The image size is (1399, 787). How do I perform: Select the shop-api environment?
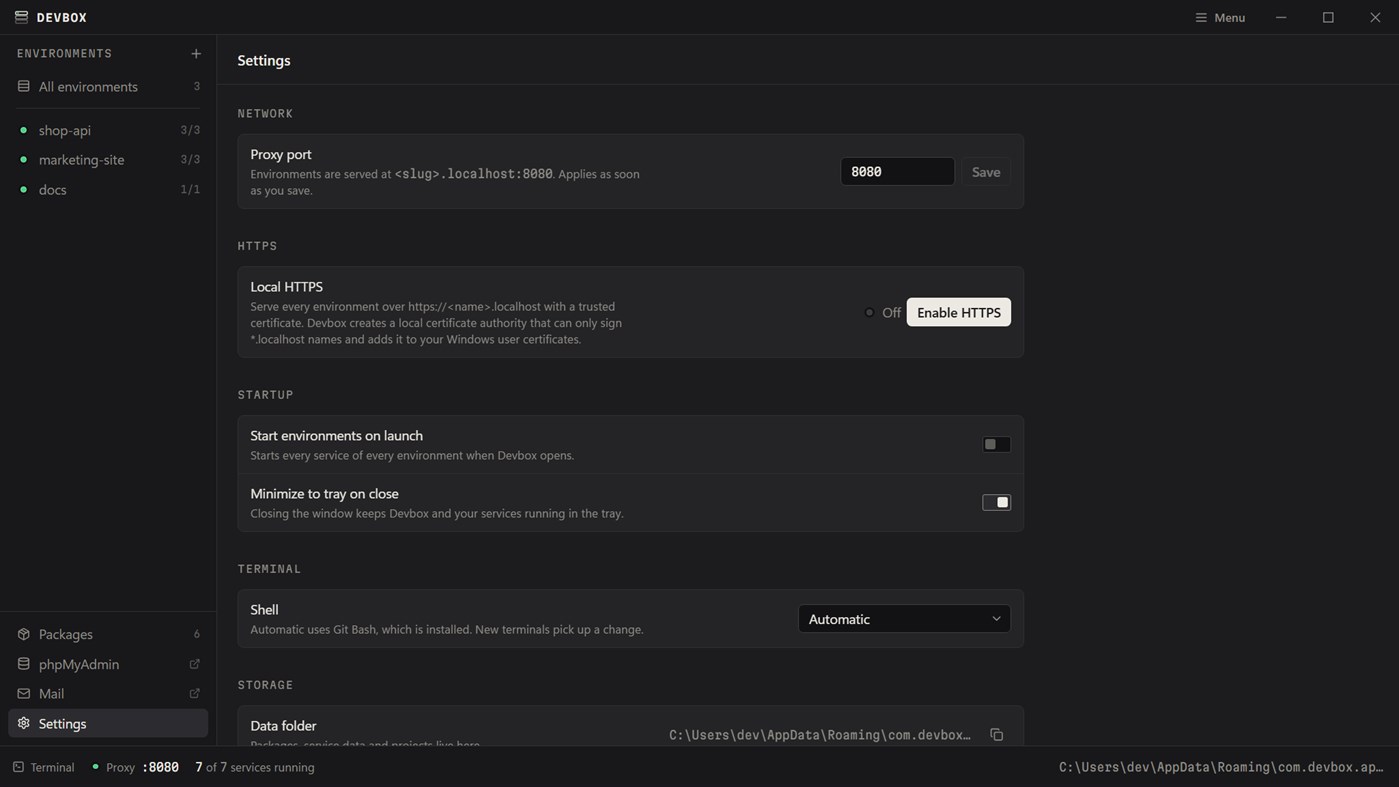click(x=108, y=130)
